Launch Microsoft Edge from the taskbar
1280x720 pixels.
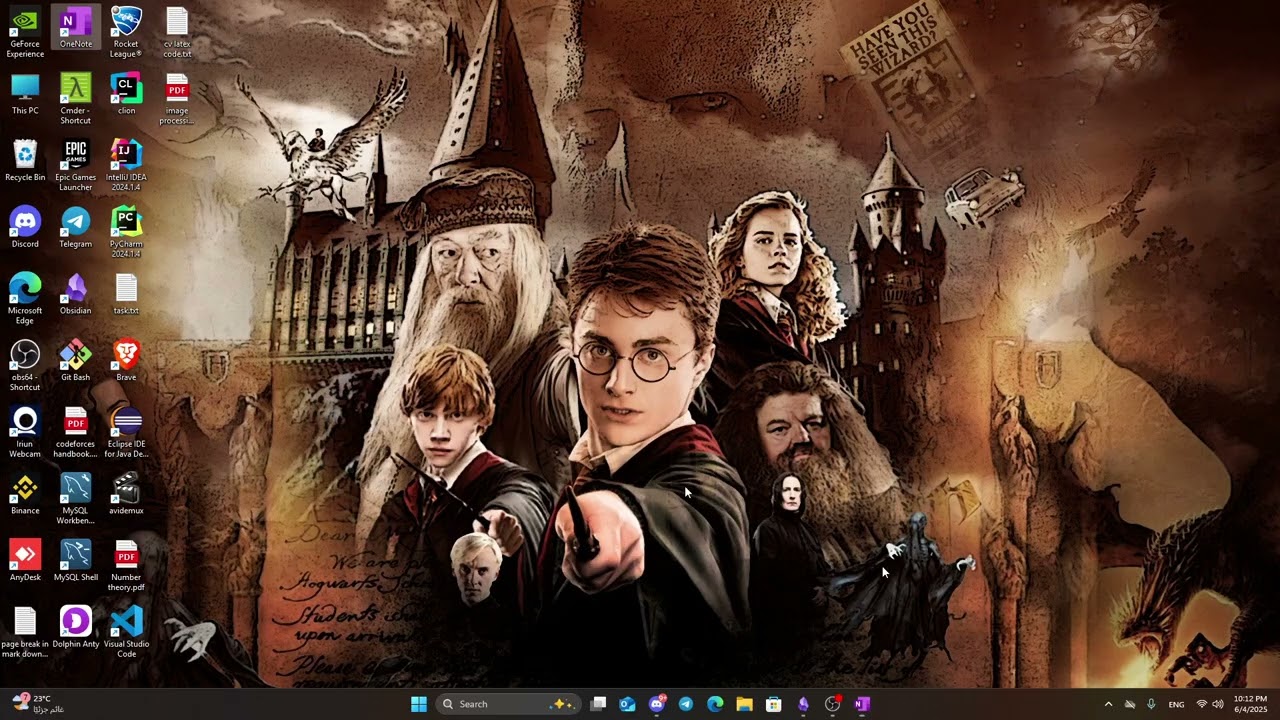715,704
